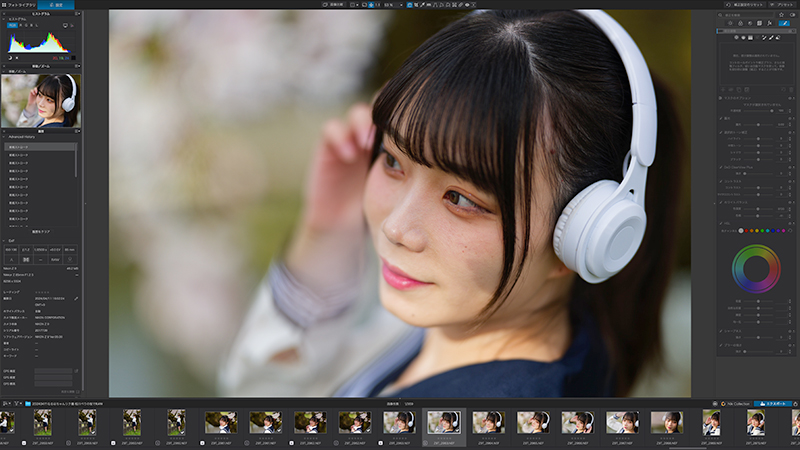
Task: Select the Control Point local tool
Action: 736,37
